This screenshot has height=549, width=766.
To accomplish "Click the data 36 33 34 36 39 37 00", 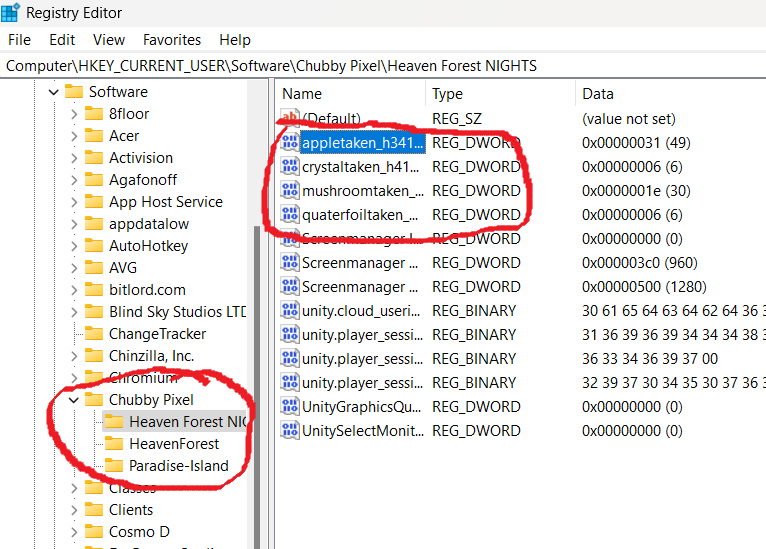I will tap(650, 359).
